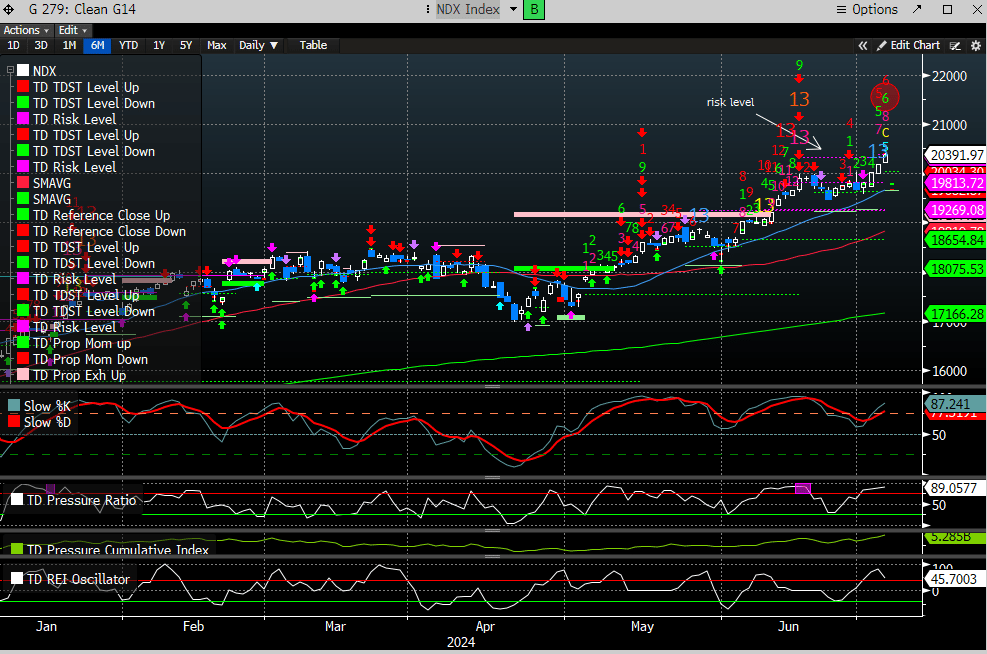Switch to the Table view

[x=313, y=45]
